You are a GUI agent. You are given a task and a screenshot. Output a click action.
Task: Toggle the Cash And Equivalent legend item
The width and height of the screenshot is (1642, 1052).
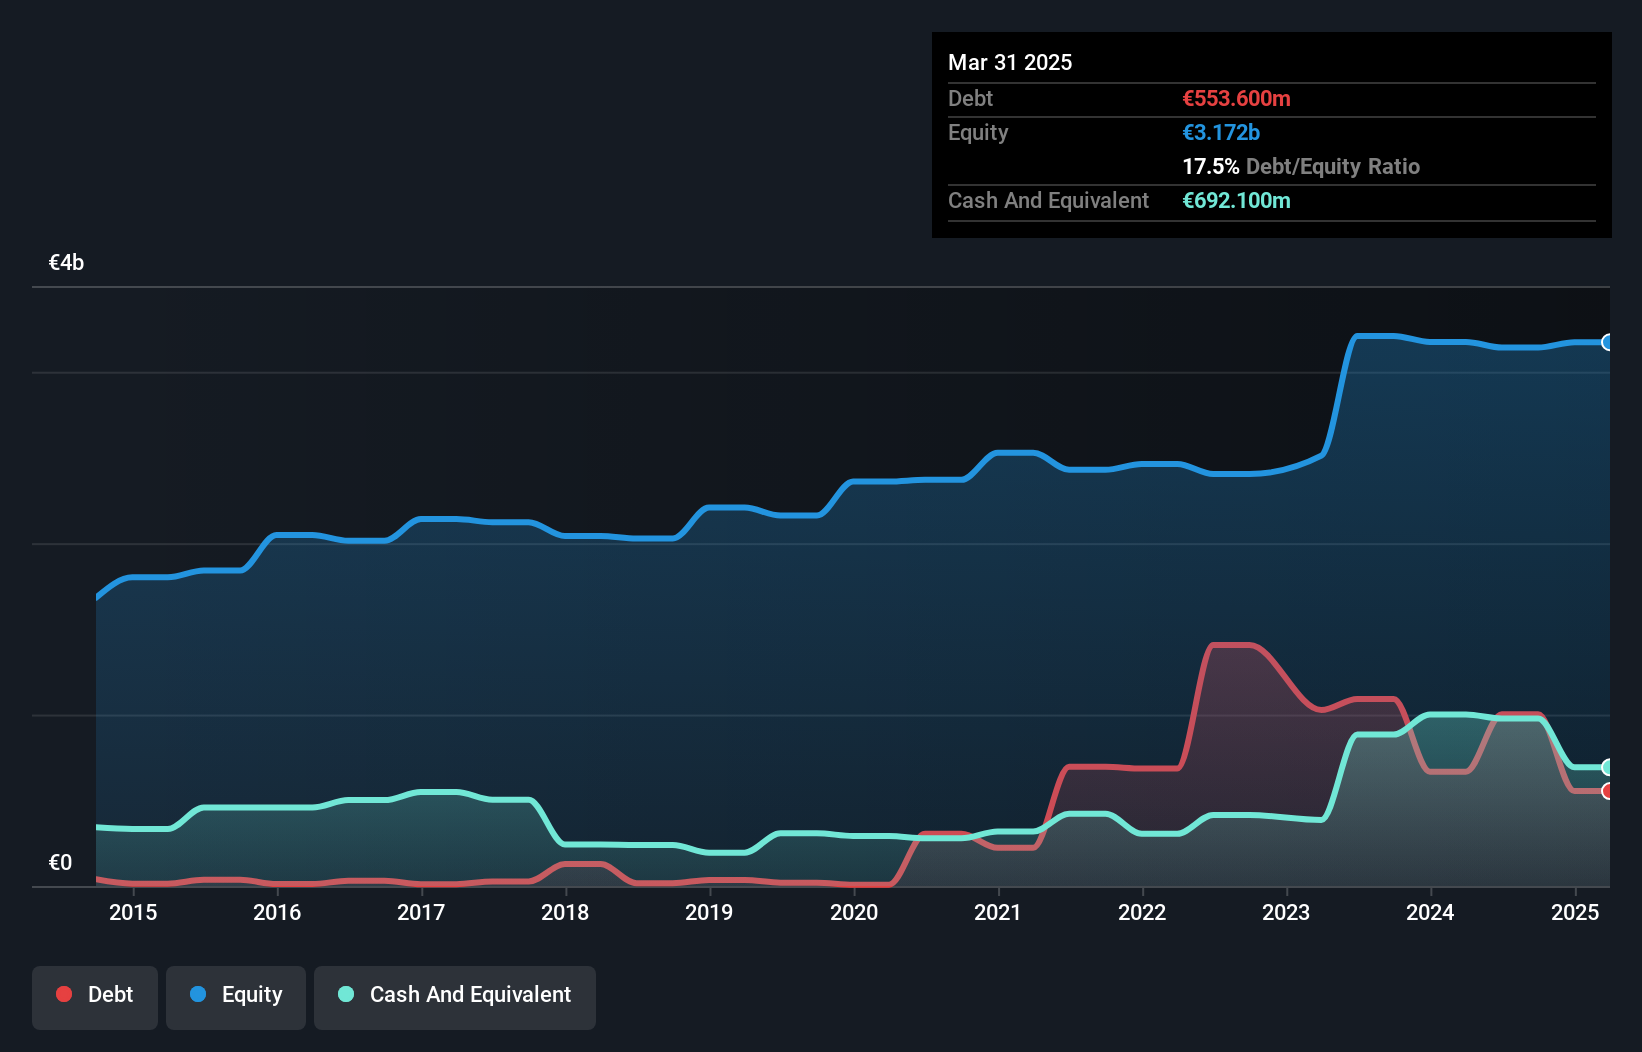click(x=455, y=995)
